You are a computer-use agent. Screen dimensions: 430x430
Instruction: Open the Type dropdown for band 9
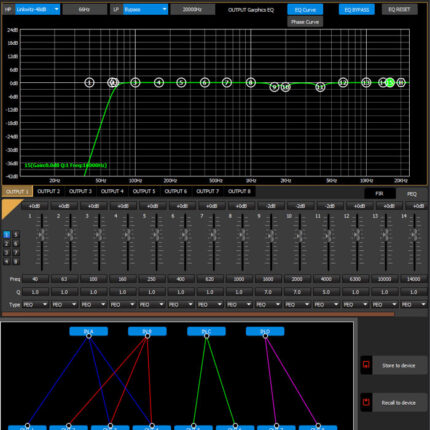click(x=268, y=304)
